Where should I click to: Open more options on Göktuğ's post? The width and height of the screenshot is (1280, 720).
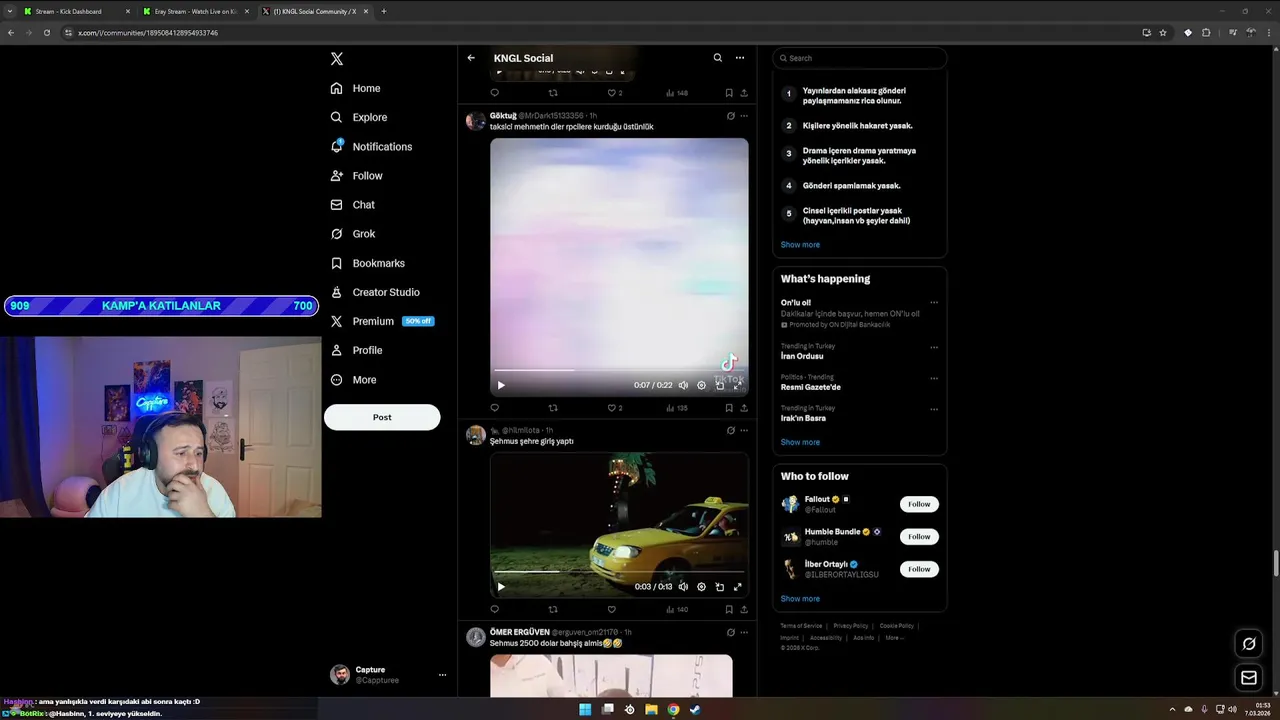[743, 116]
